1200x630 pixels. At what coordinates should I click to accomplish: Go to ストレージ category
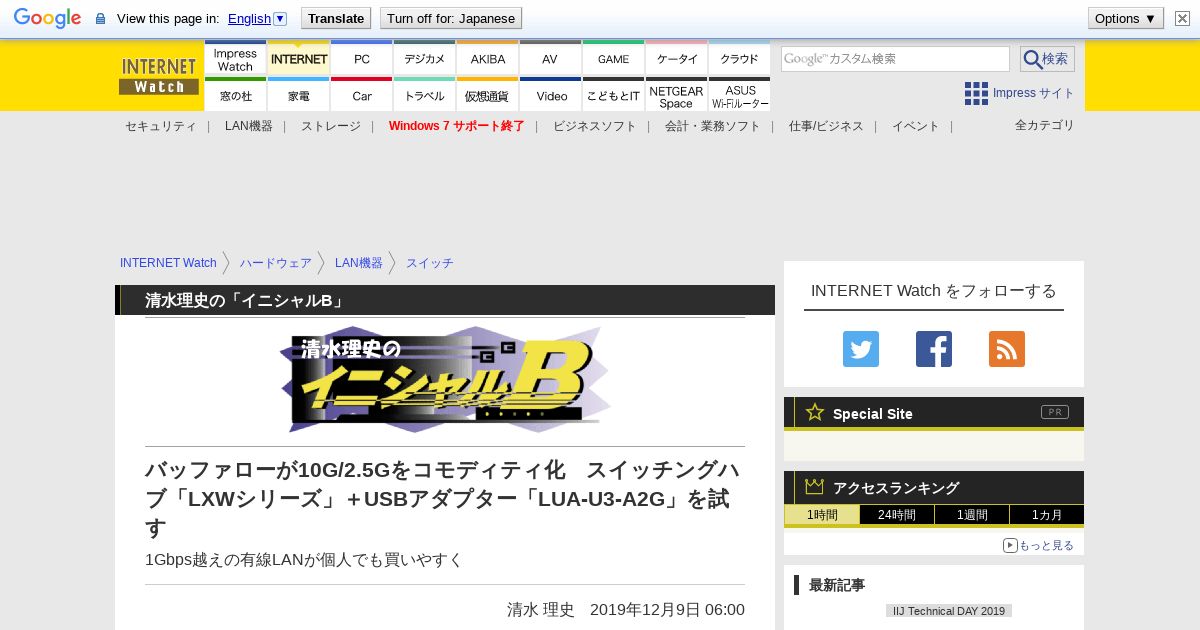tap(330, 126)
